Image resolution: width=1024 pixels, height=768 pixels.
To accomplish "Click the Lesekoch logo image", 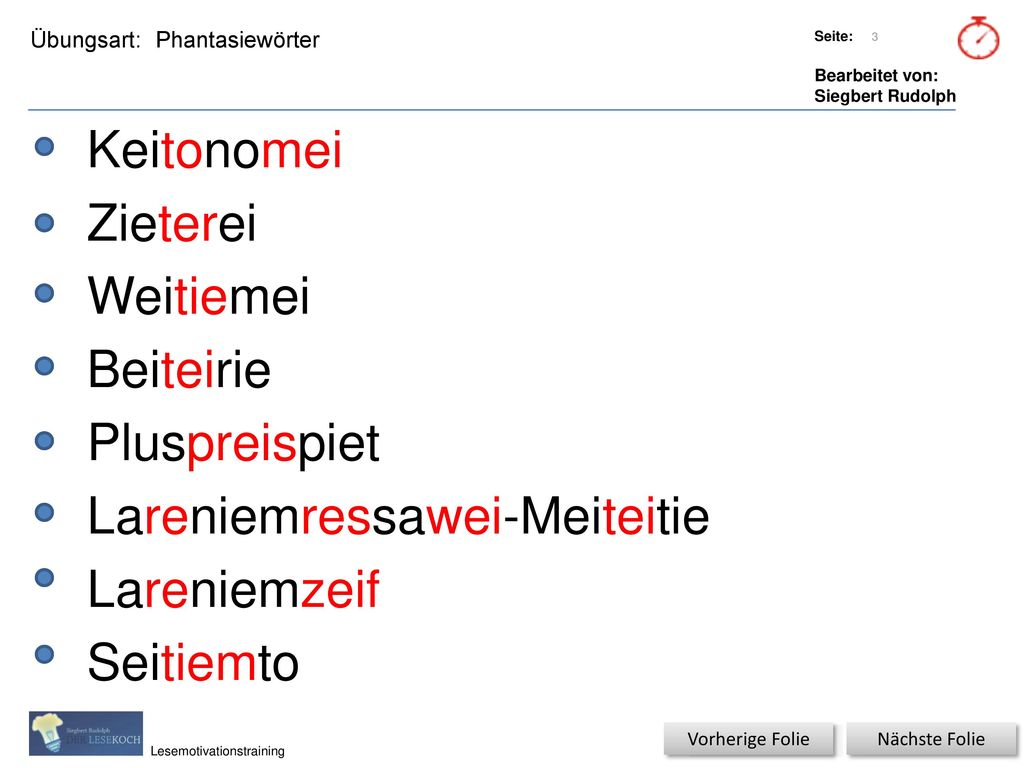I will tap(86, 733).
